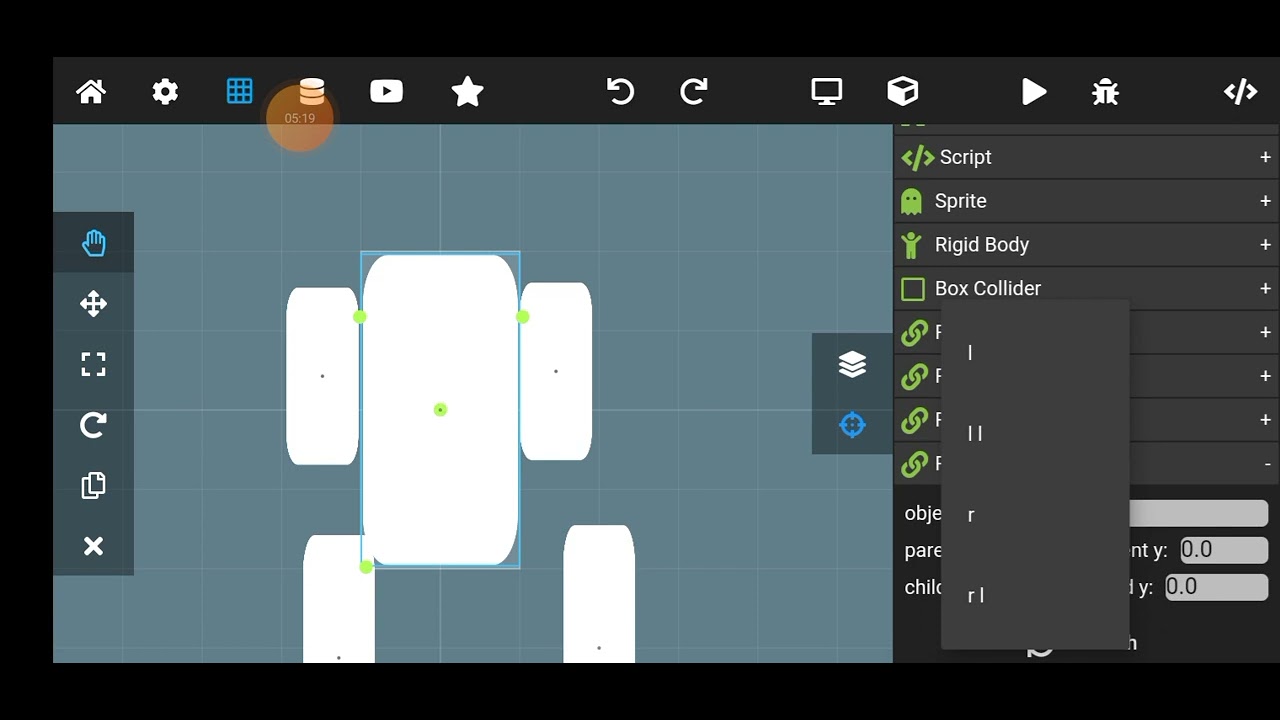Expand the Box Collider component plus
Image resolution: width=1280 pixels, height=720 pixels.
pyautogui.click(x=1265, y=288)
